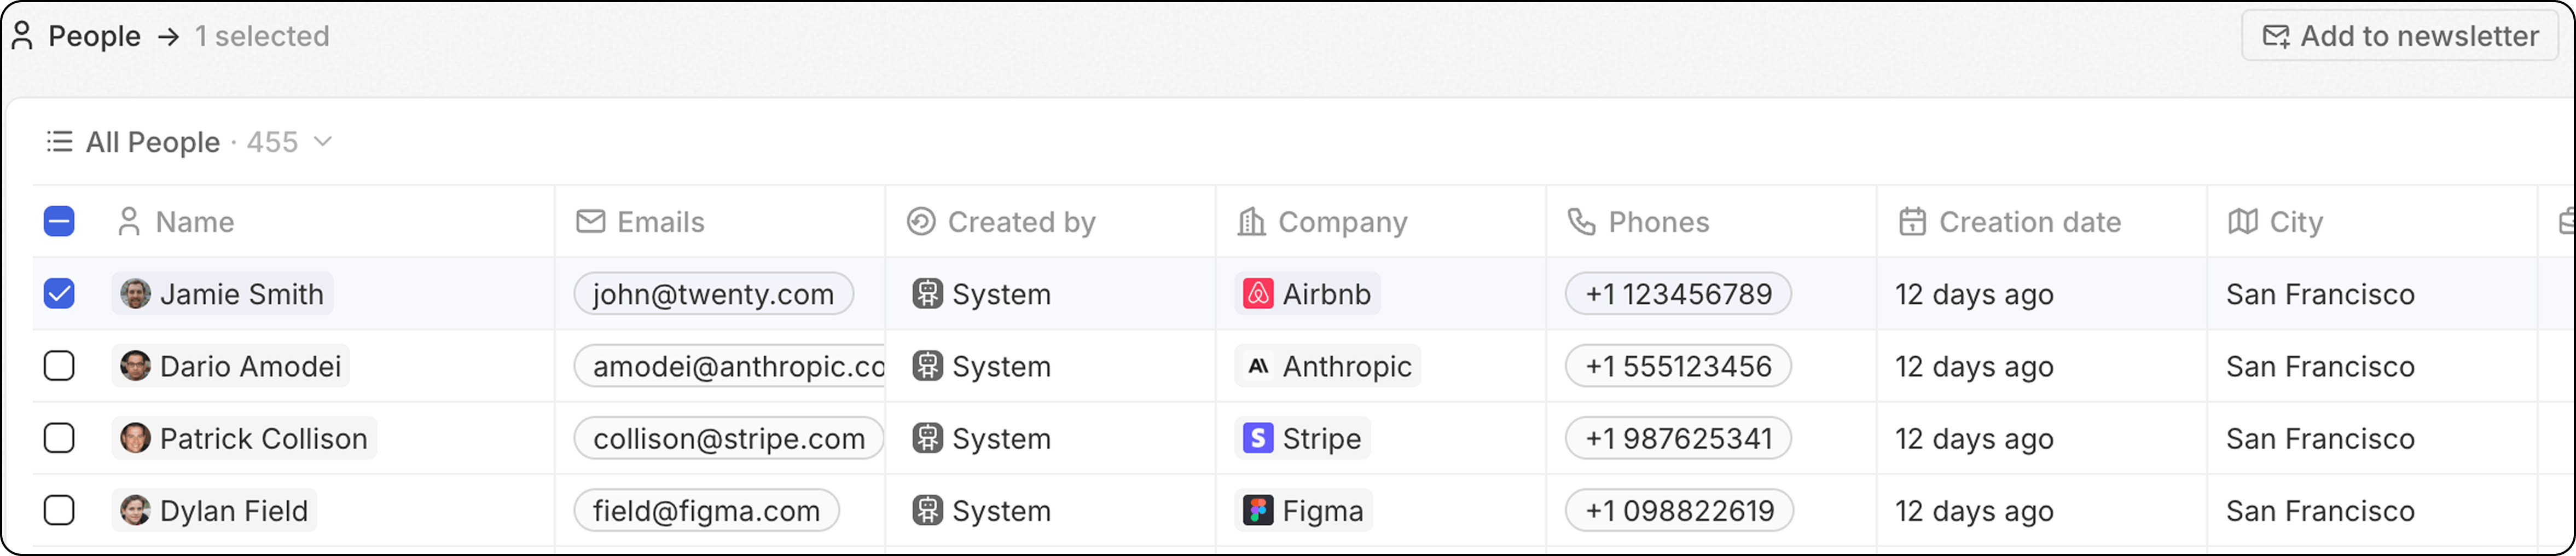Click the Airbnb company logo icon

point(1257,294)
